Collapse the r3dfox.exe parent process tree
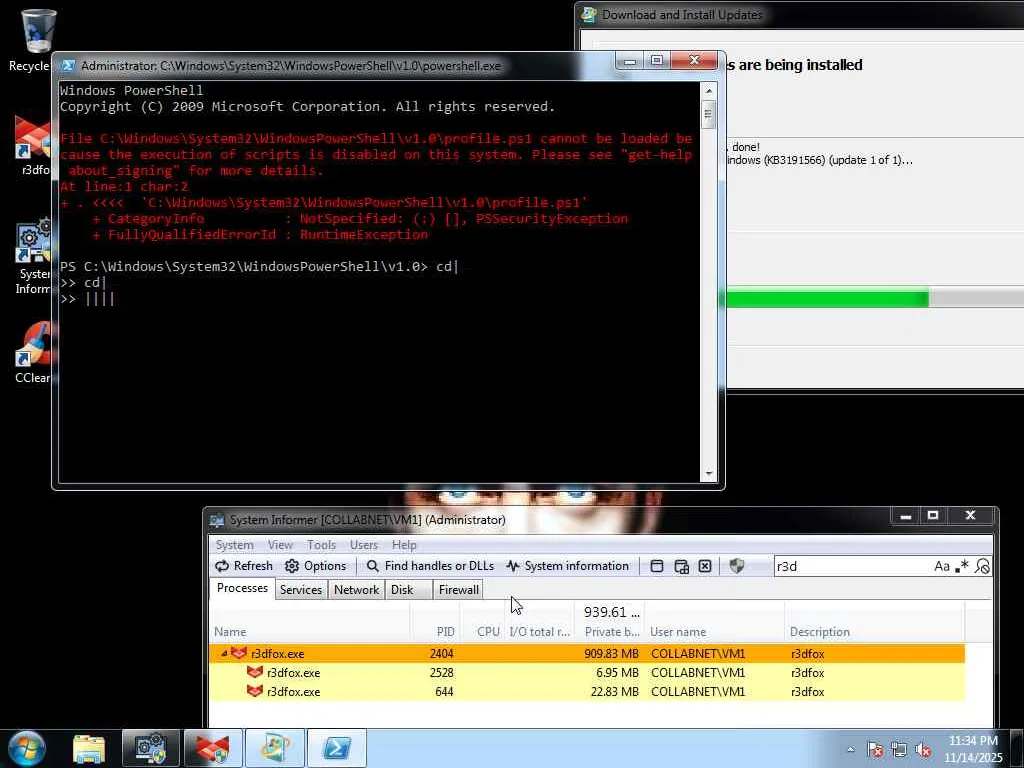 coord(224,654)
